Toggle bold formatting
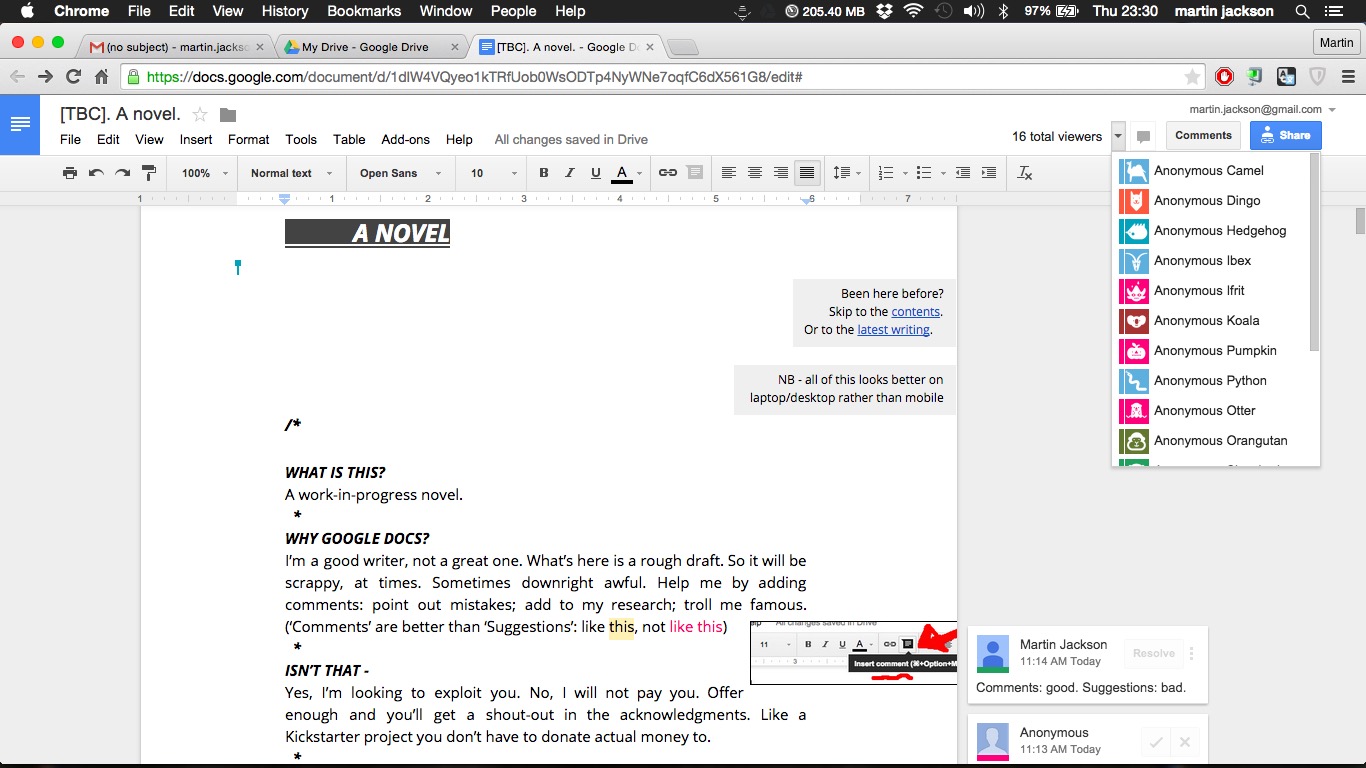Image resolution: width=1366 pixels, height=768 pixels. (544, 173)
